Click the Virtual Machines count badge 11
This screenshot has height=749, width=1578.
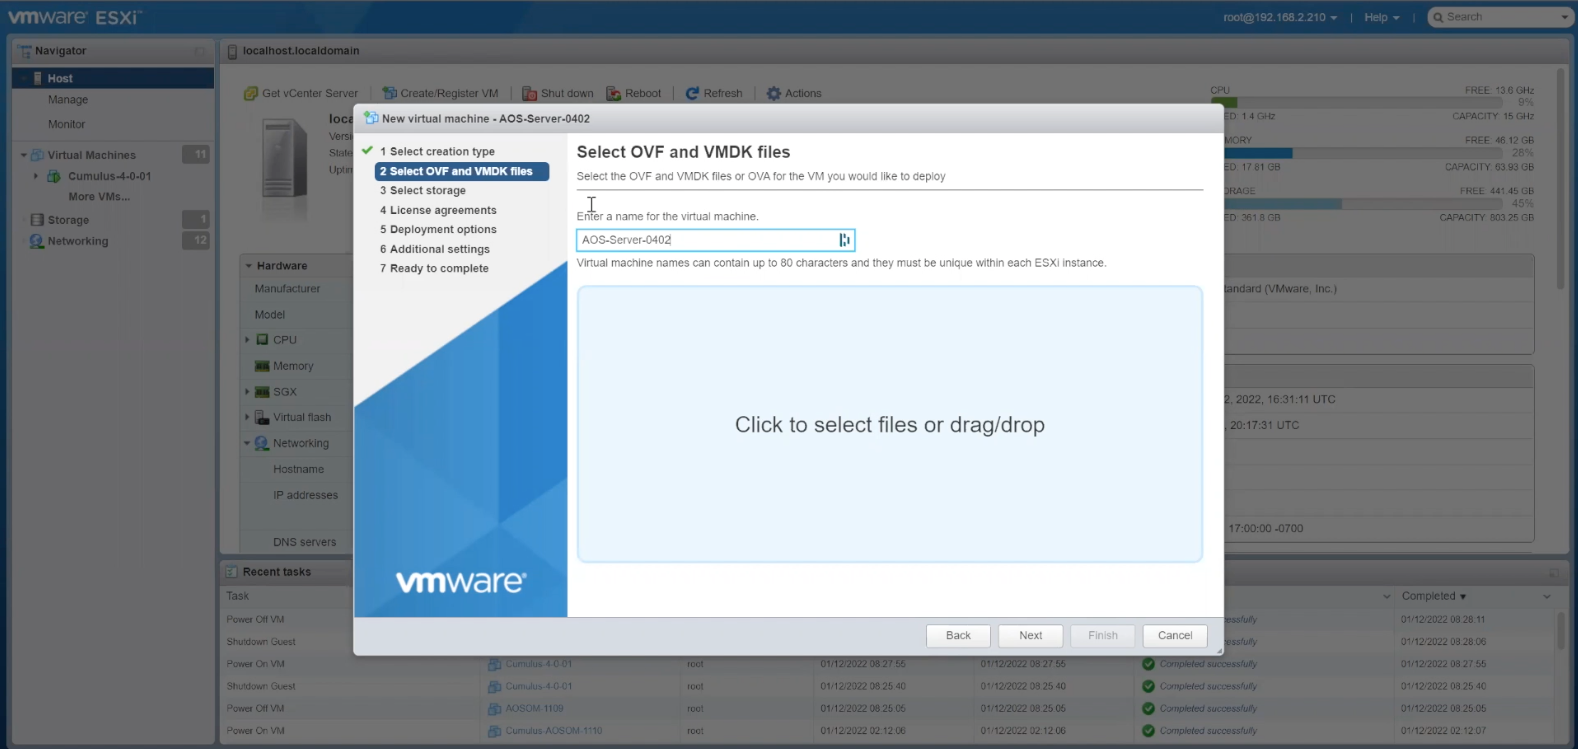point(196,154)
